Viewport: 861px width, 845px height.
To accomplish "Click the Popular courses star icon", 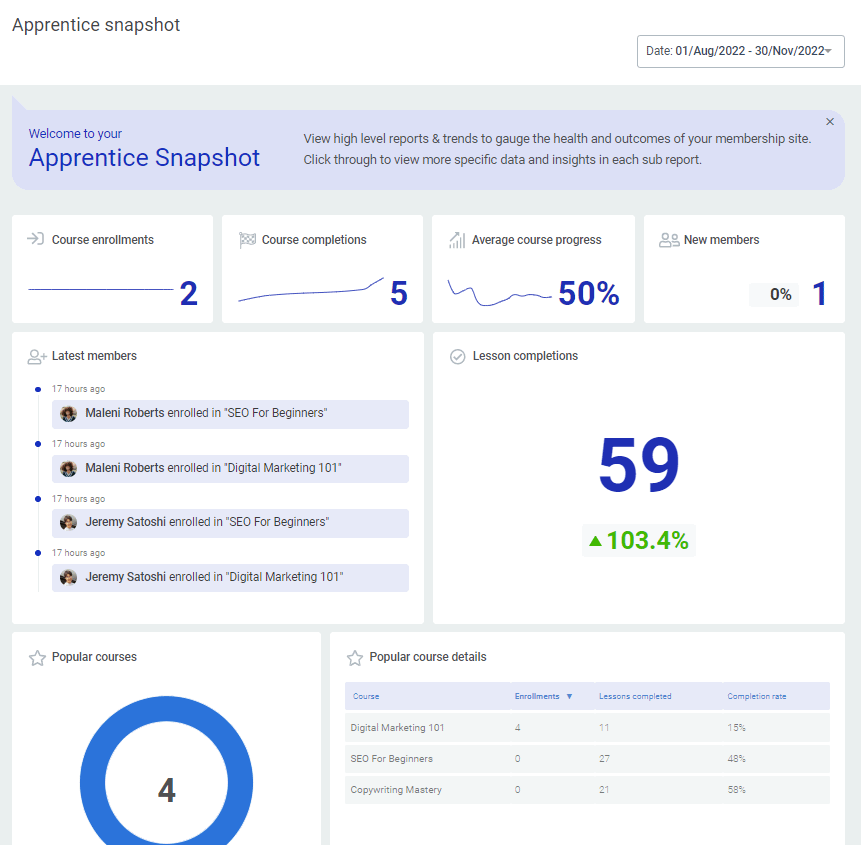I will coord(38,658).
